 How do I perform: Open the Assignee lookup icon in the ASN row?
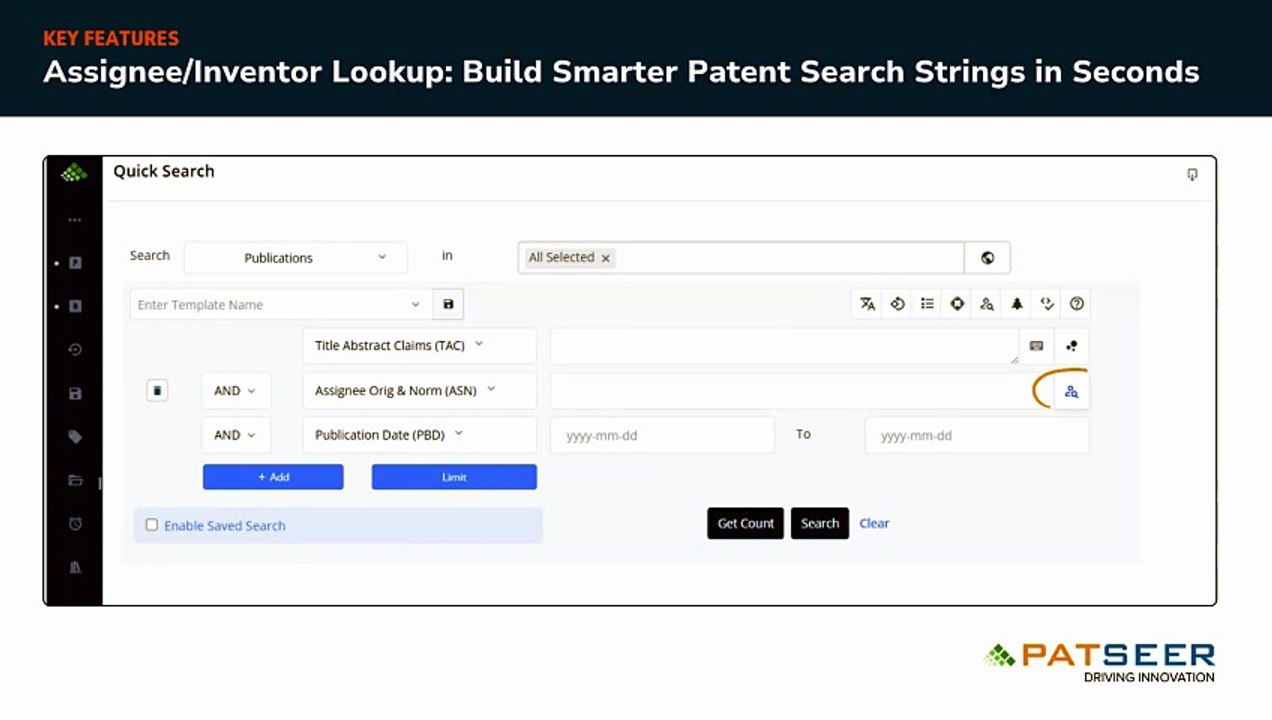tap(1072, 392)
